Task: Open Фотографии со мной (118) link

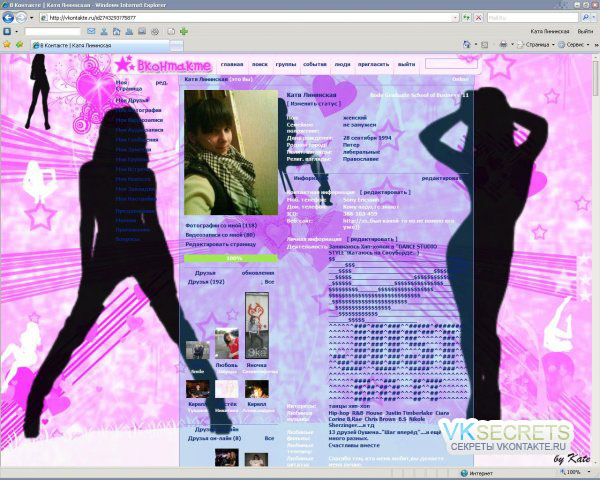Action: (221, 225)
